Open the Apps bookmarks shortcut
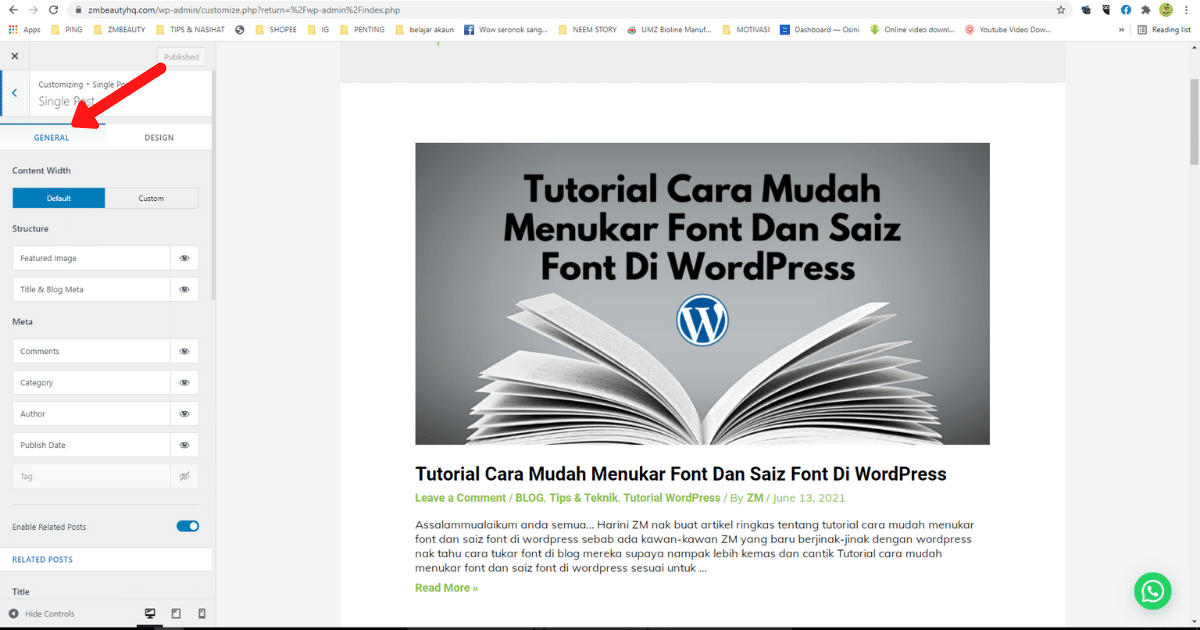The width and height of the screenshot is (1200, 630). (x=25, y=29)
